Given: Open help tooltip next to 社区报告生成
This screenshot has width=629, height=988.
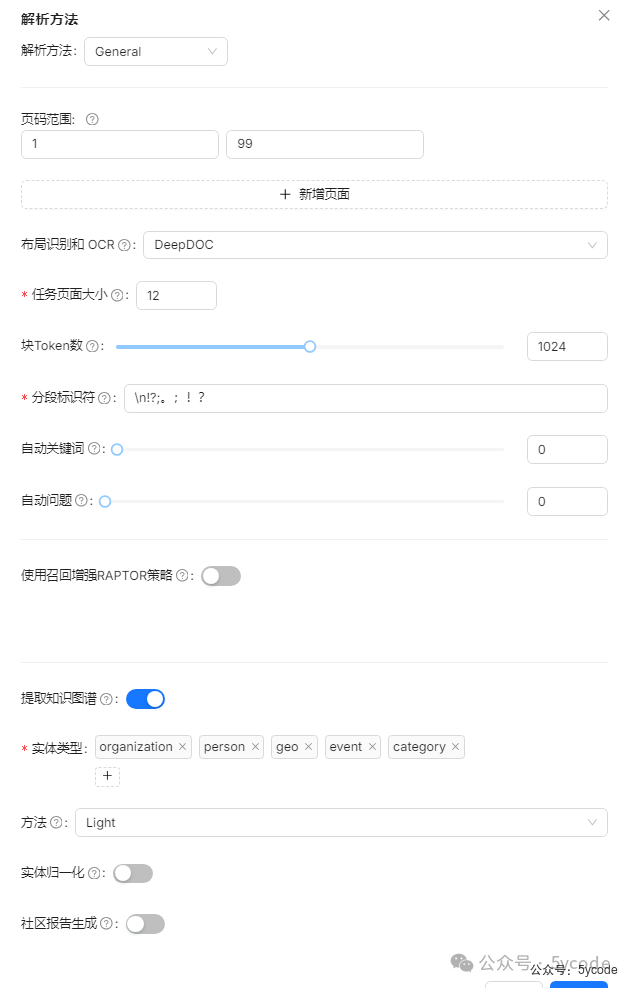Looking at the screenshot, I should tap(107, 923).
